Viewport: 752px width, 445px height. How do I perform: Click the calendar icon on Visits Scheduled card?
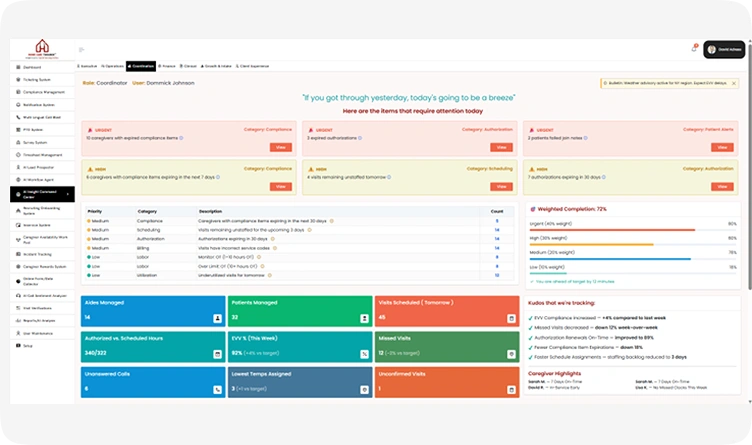pos(511,318)
